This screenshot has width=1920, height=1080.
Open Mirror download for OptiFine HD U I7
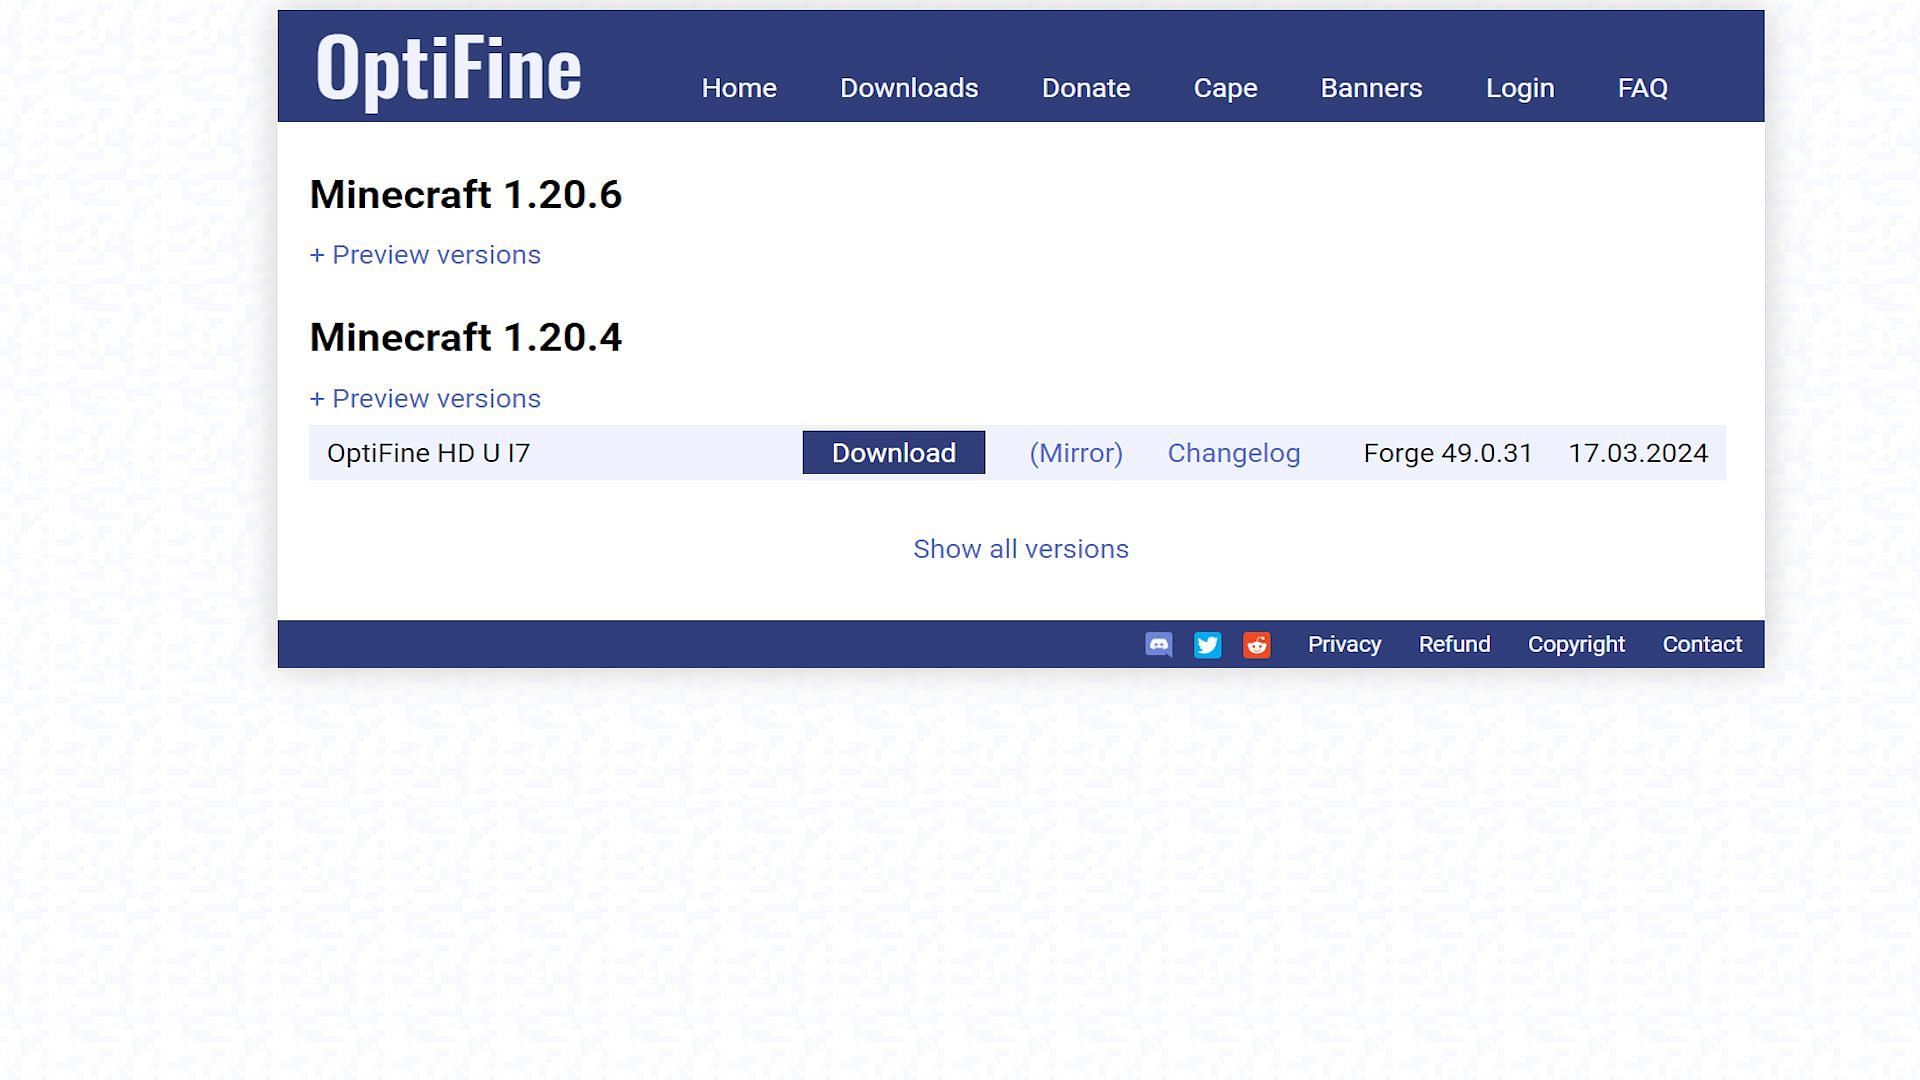pos(1075,452)
